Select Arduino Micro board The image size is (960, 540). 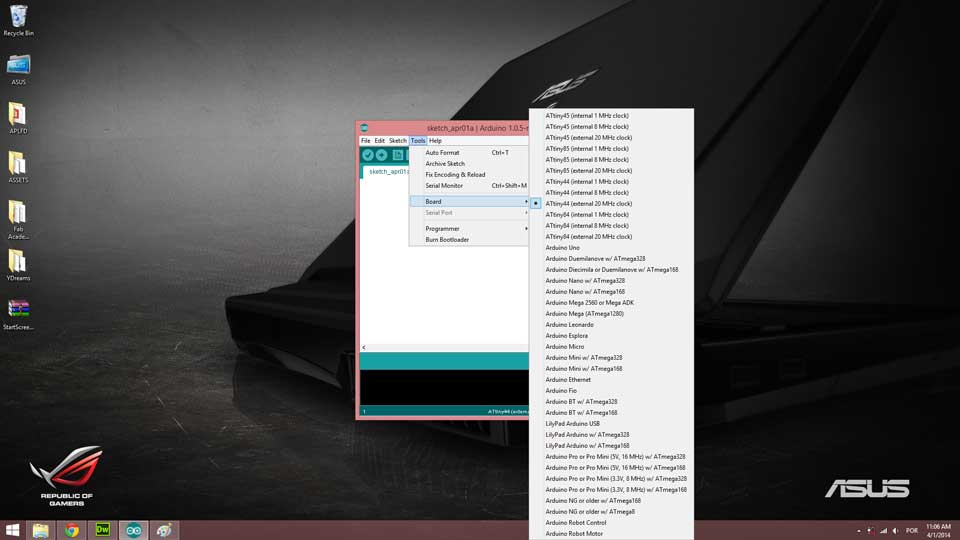click(x=611, y=347)
